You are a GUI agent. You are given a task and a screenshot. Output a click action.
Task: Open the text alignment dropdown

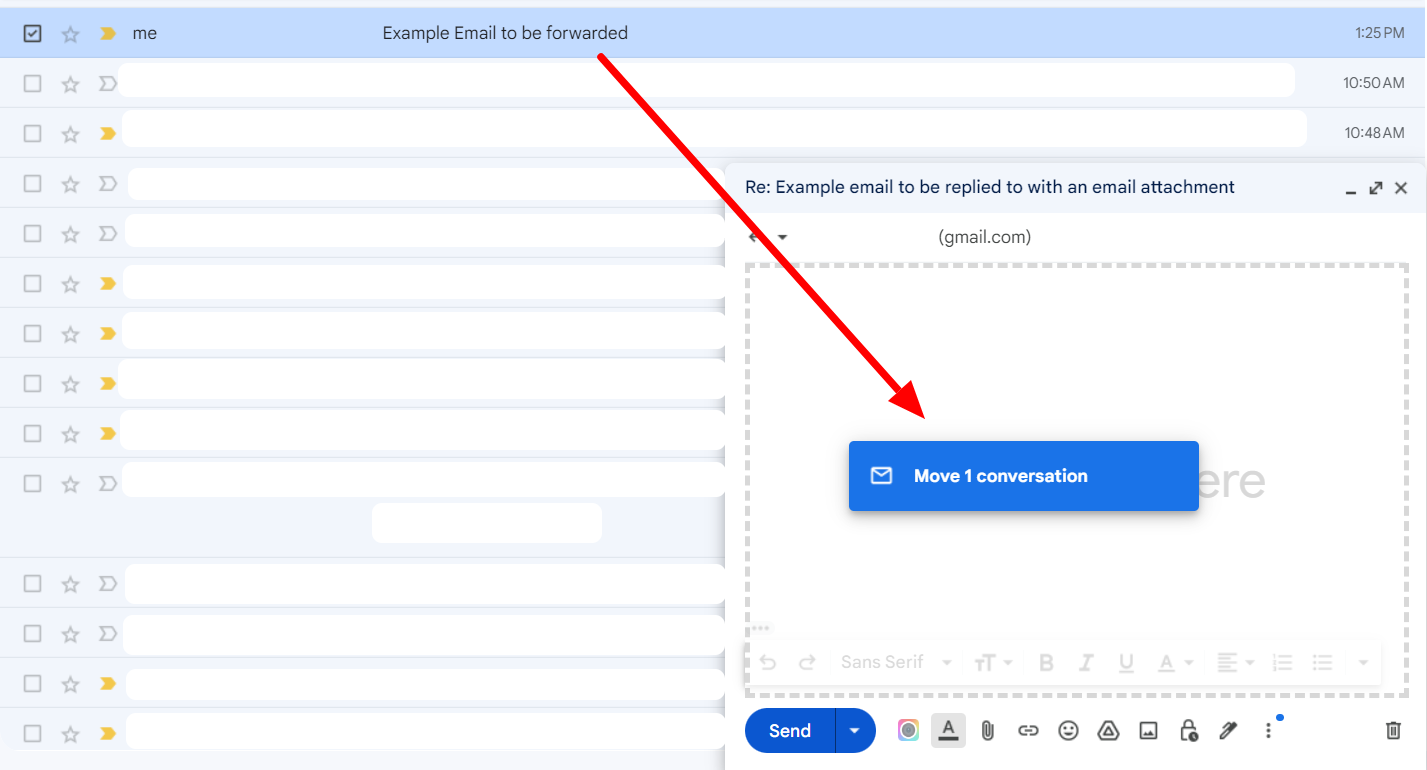click(x=1235, y=662)
